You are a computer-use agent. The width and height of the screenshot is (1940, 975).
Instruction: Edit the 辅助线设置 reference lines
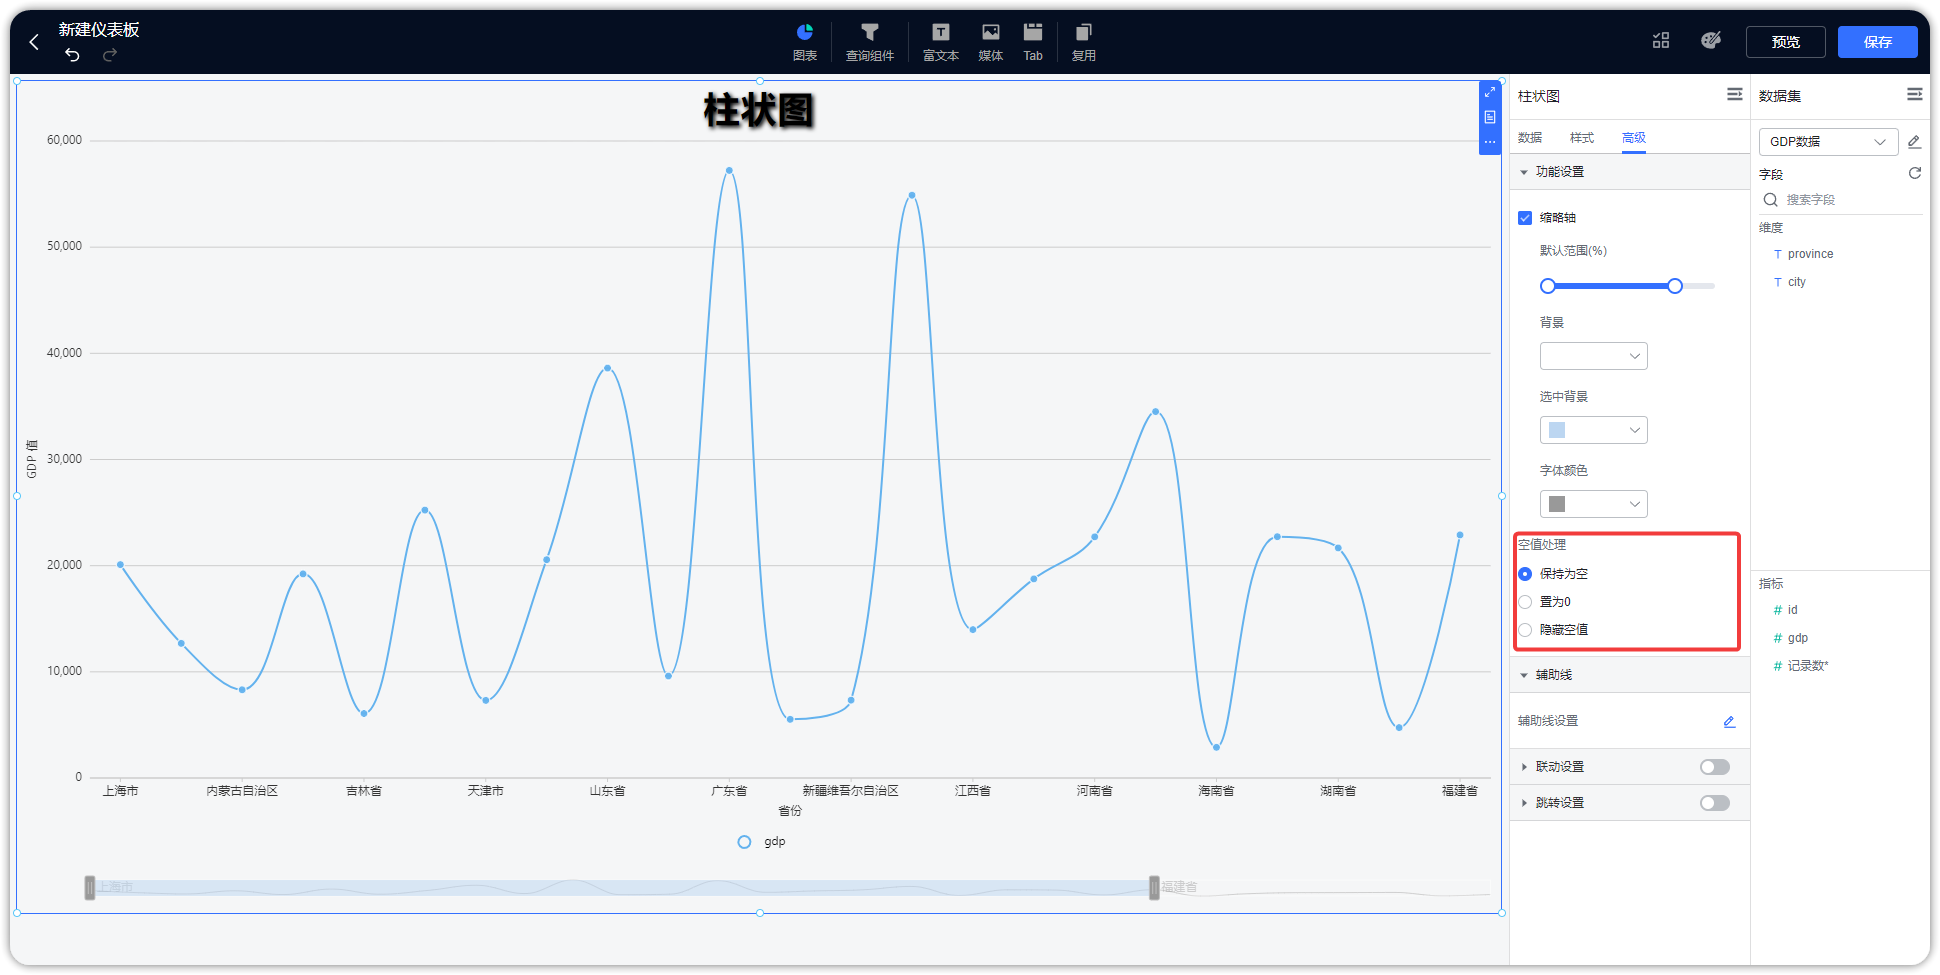1729,721
